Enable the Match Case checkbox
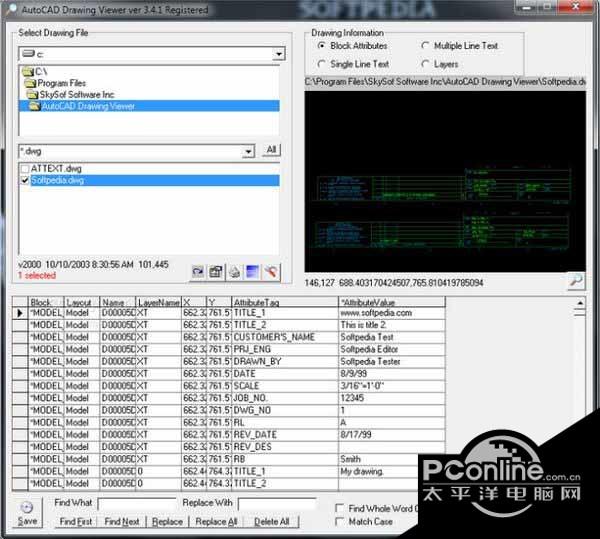 339,521
